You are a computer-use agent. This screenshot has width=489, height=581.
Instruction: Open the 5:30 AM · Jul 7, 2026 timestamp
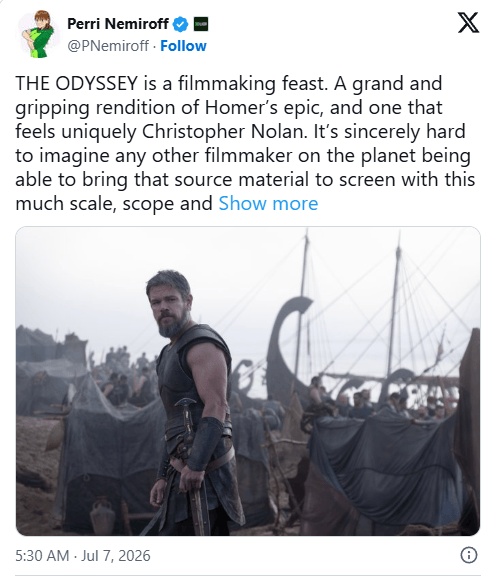(83, 556)
